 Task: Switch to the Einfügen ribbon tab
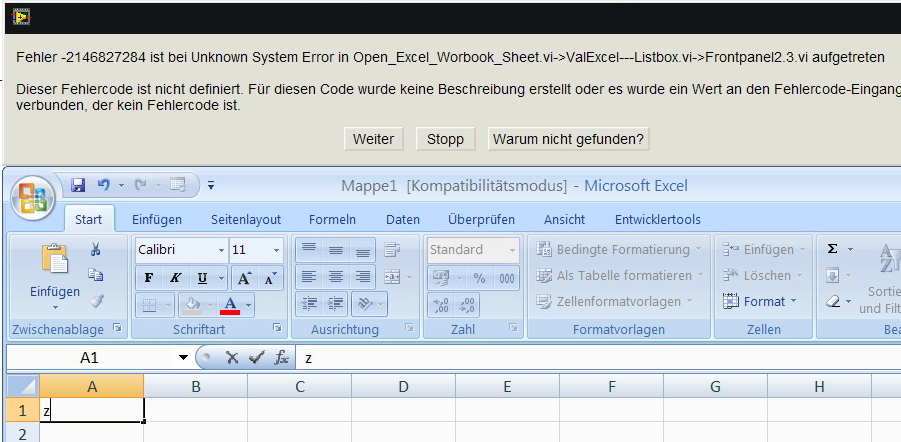[157, 220]
